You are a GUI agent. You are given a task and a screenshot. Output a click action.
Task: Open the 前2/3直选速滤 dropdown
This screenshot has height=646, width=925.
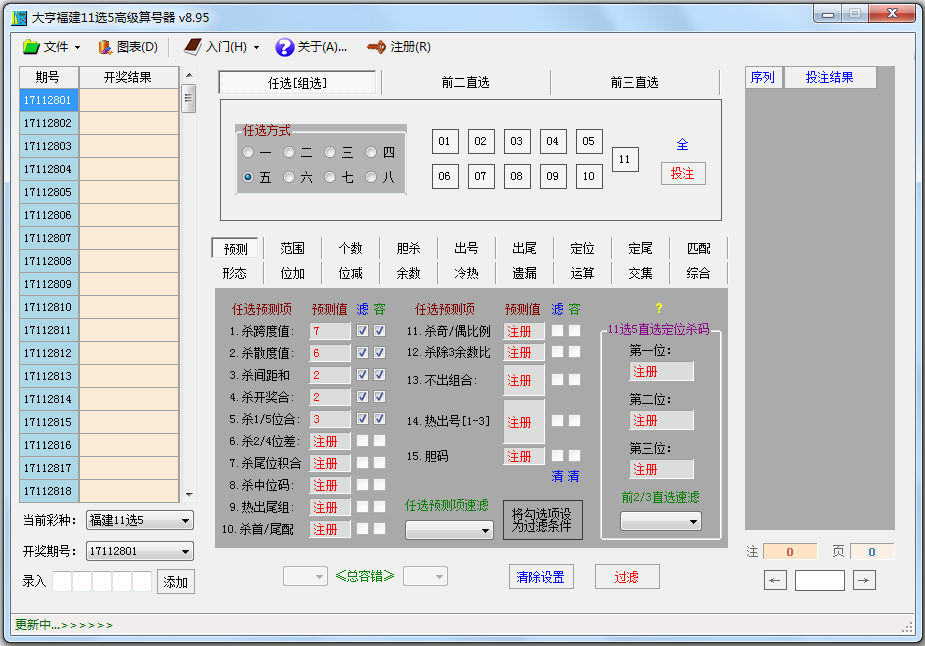[x=661, y=522]
